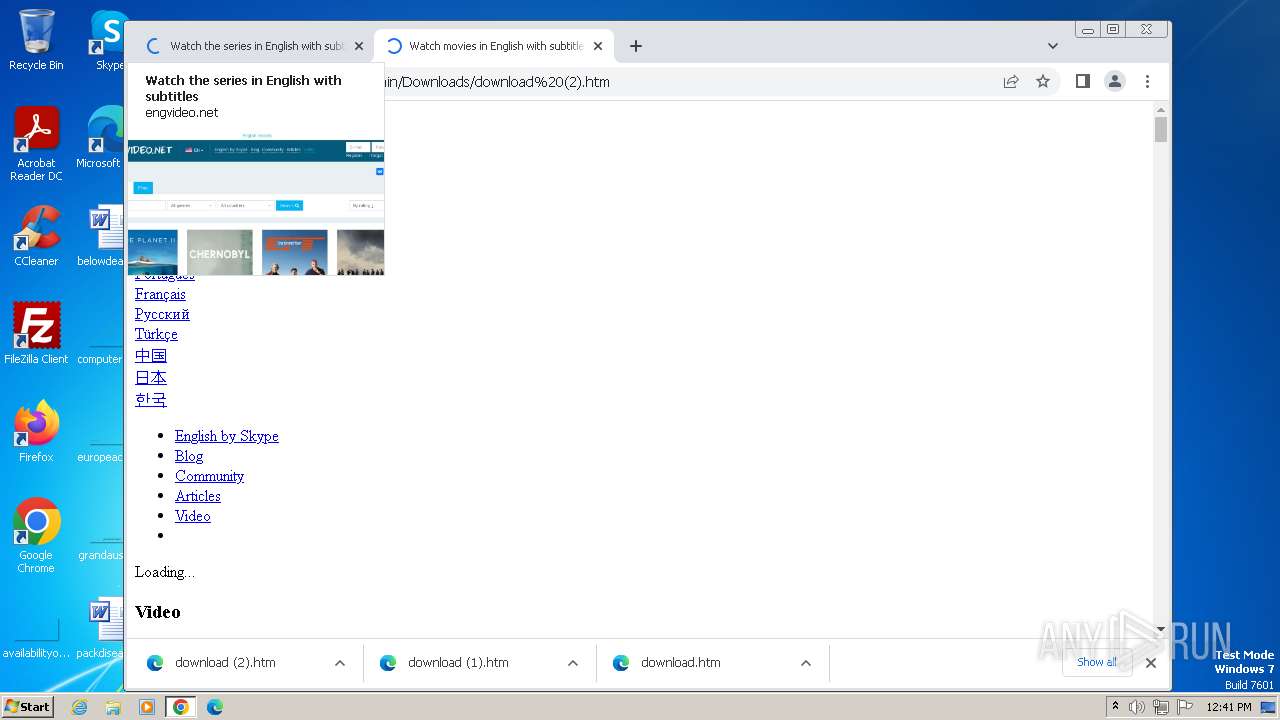Screen dimensions: 1280x720
Task: Expand options for download (1).htm
Action: (x=573, y=663)
